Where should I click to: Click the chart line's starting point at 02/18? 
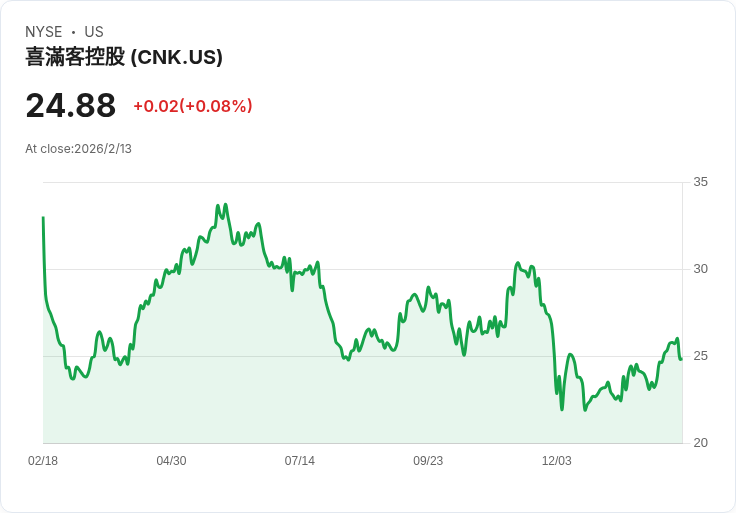pos(43,217)
